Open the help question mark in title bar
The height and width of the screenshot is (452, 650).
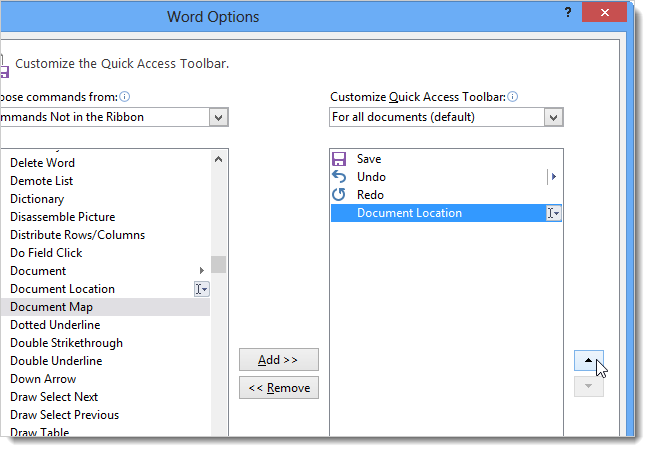click(568, 12)
